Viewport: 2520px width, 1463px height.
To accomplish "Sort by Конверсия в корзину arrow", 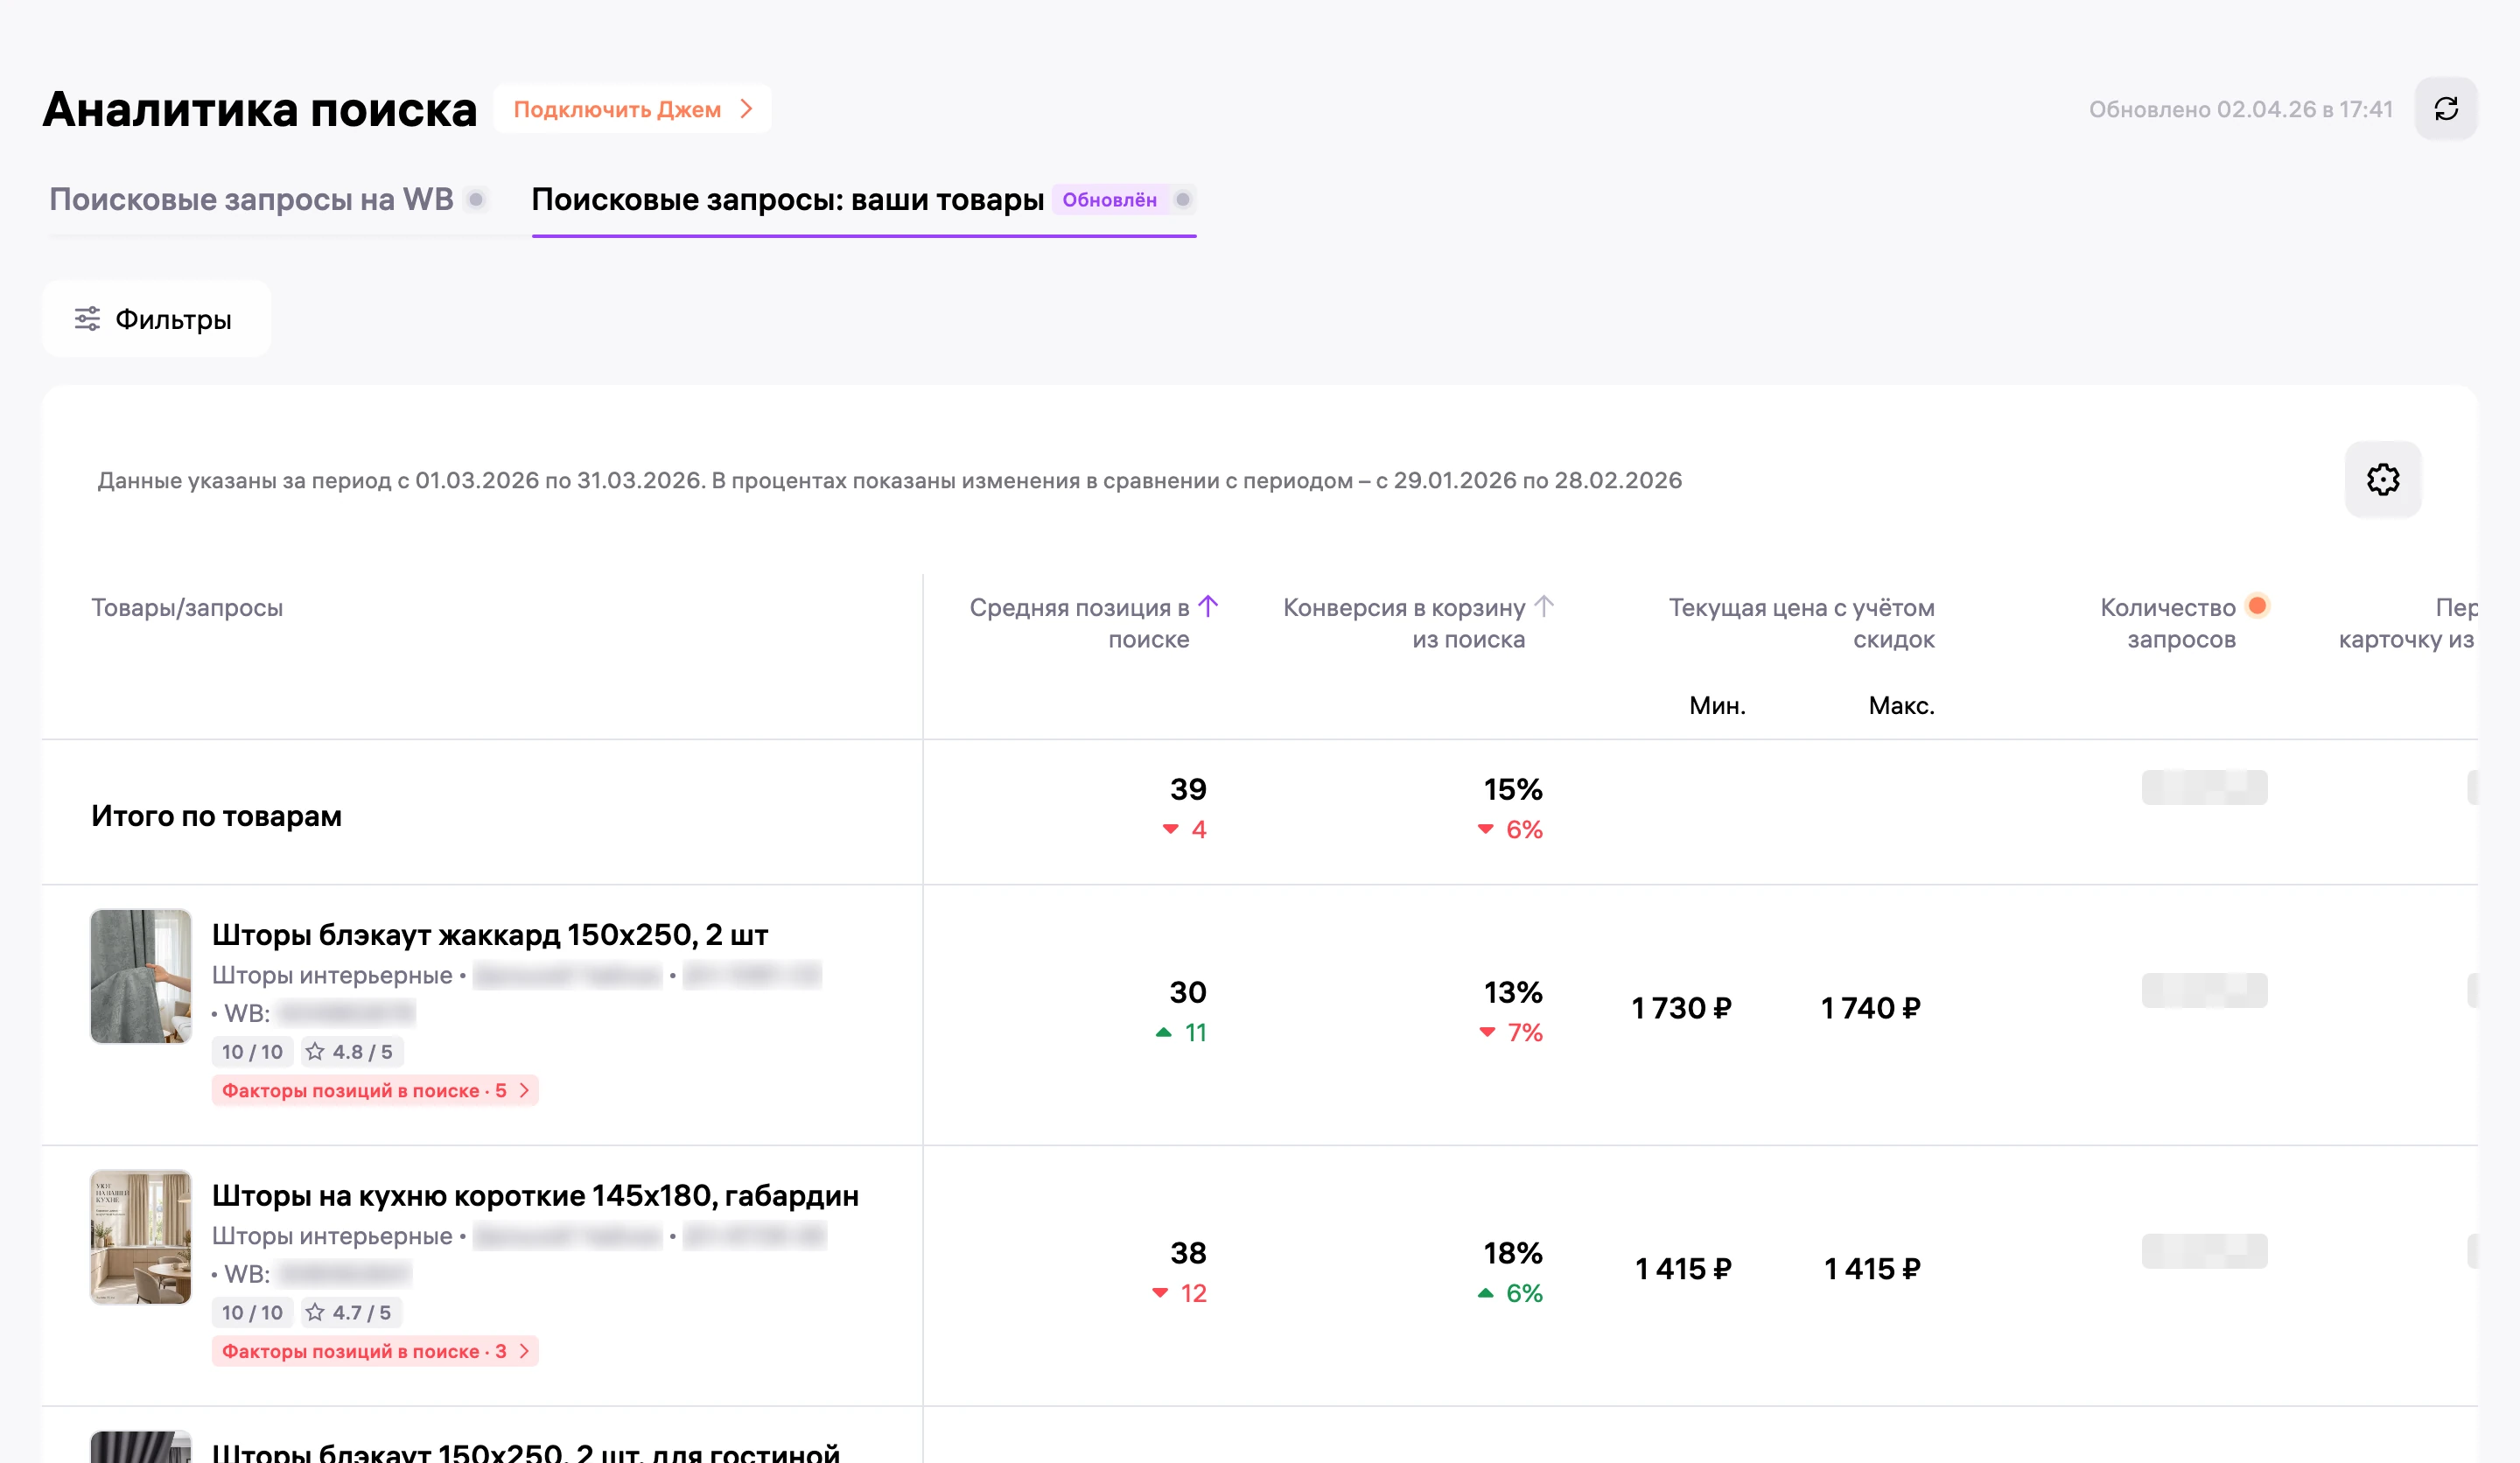I will (1543, 606).
